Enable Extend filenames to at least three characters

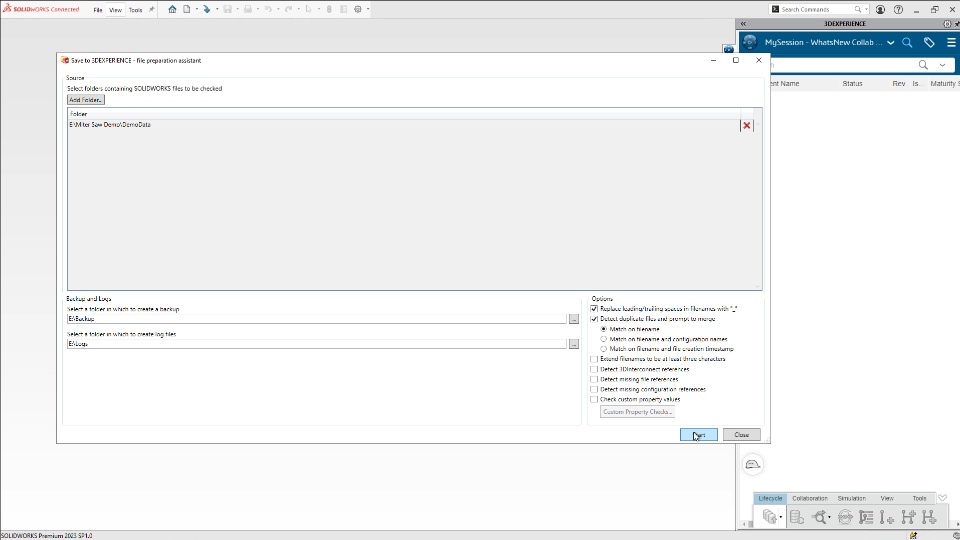click(x=594, y=359)
